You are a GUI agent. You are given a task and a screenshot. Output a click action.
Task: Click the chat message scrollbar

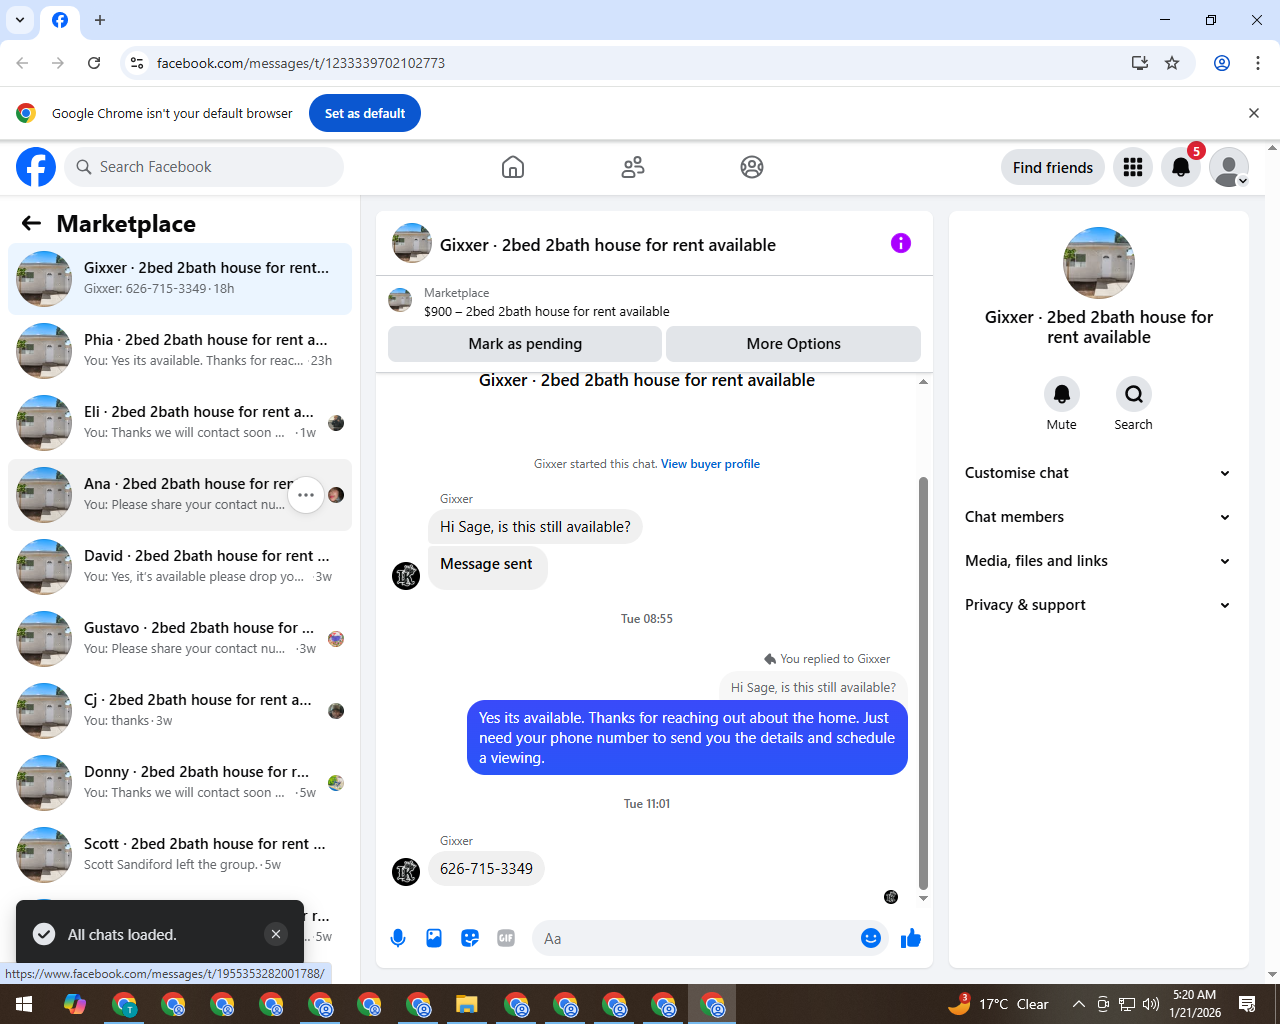pos(923,682)
